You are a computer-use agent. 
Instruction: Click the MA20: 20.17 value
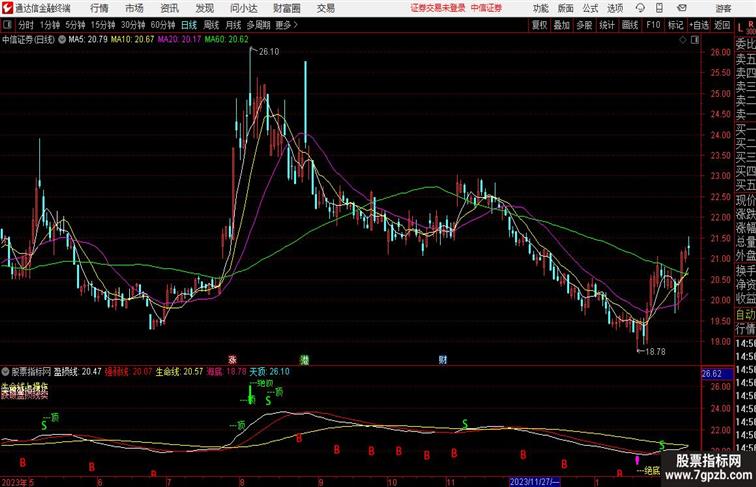coord(179,40)
